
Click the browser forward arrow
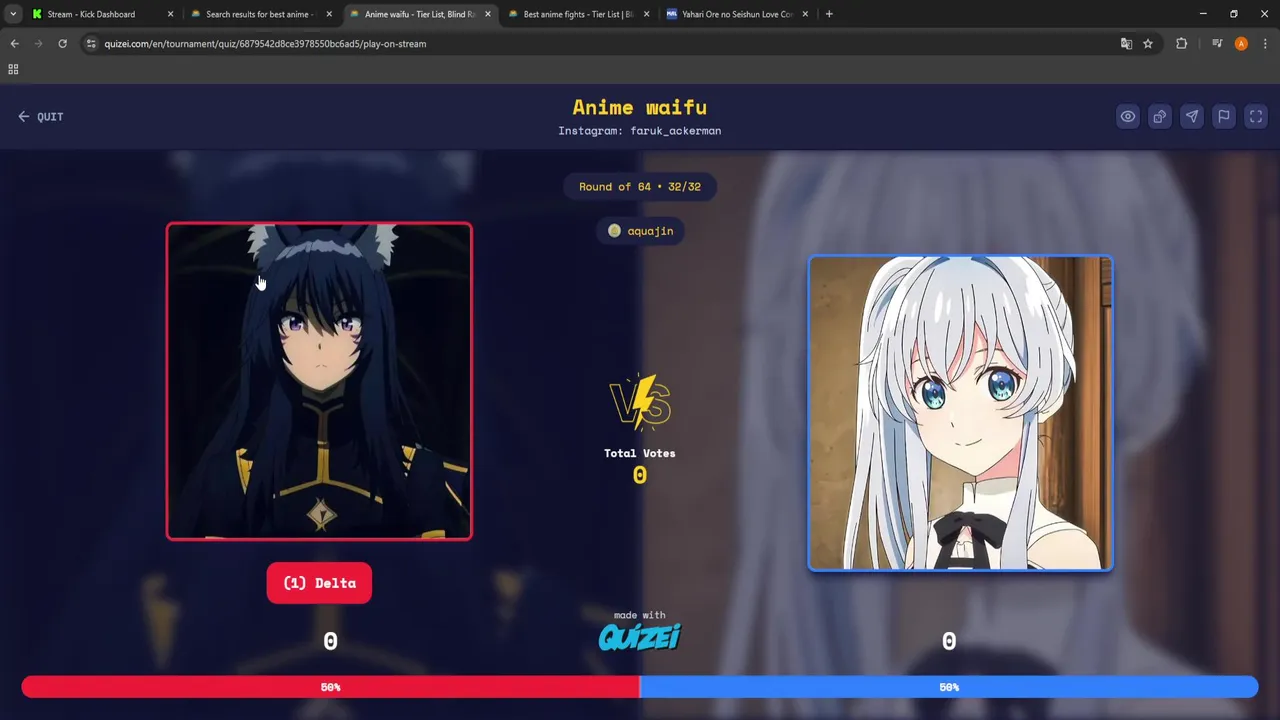(38, 44)
